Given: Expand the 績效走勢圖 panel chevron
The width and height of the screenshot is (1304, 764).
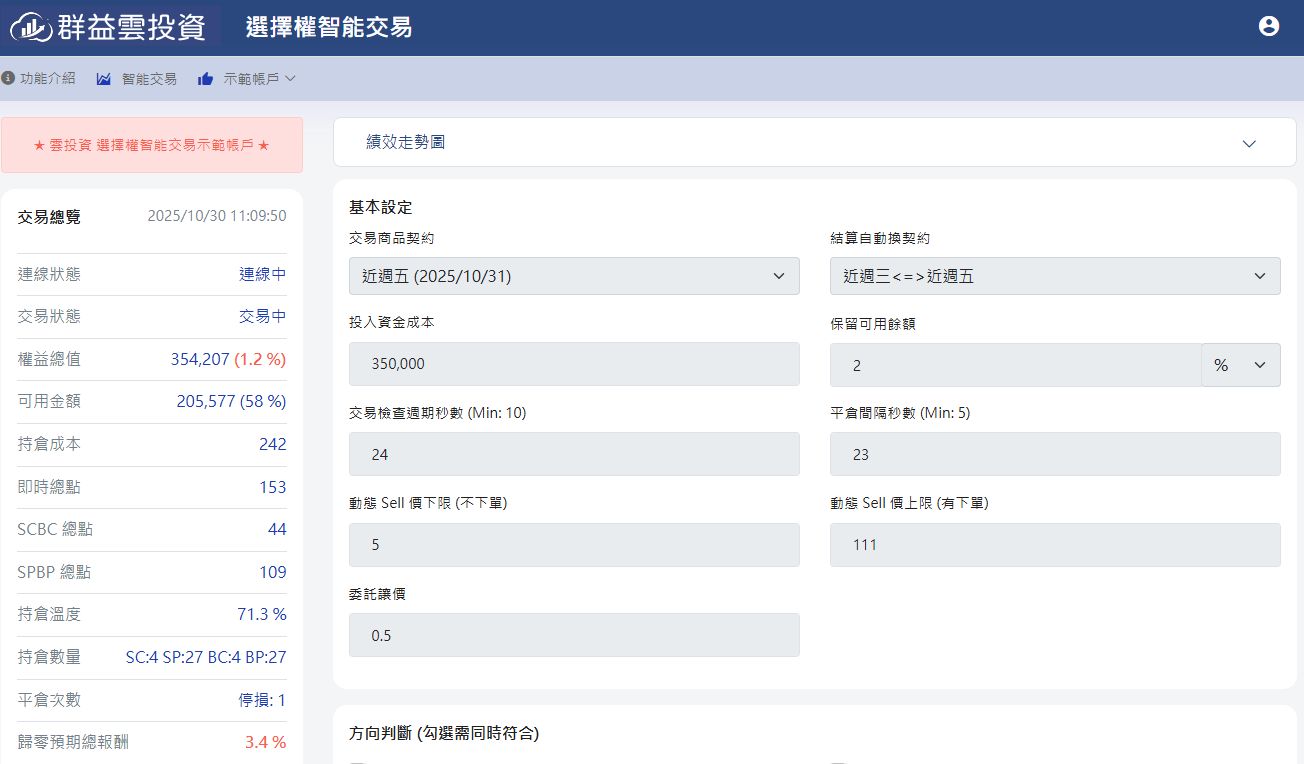Looking at the screenshot, I should [1249, 143].
